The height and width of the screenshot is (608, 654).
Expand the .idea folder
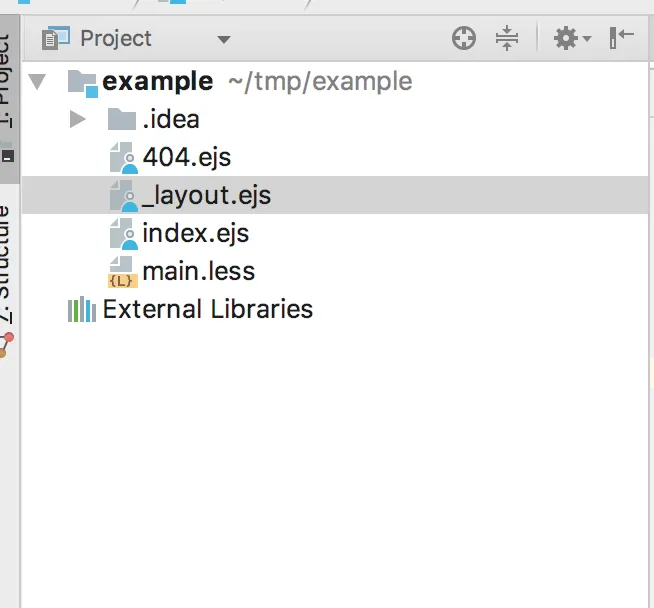point(77,120)
